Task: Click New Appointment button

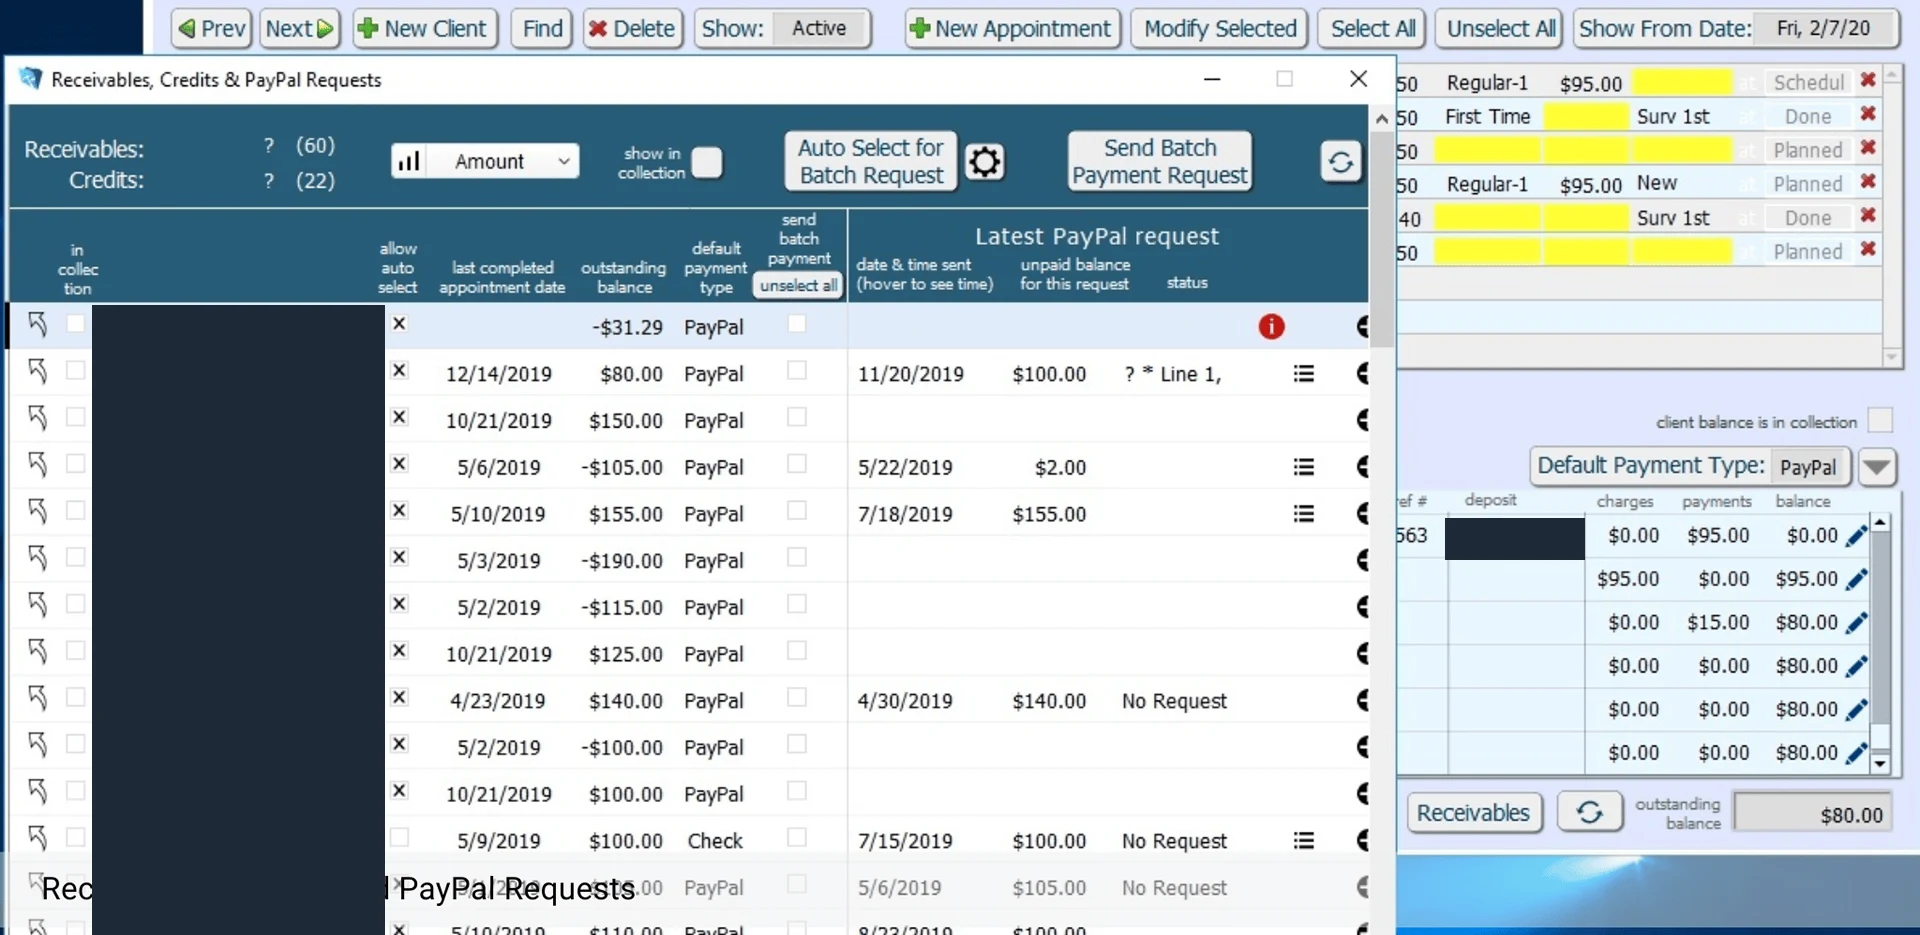Action: click(x=1012, y=28)
